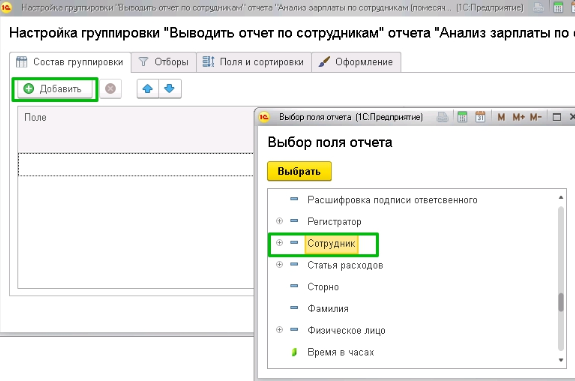Click the M memory button in dialog title
Screen dimensions: 575x381
(501, 117)
